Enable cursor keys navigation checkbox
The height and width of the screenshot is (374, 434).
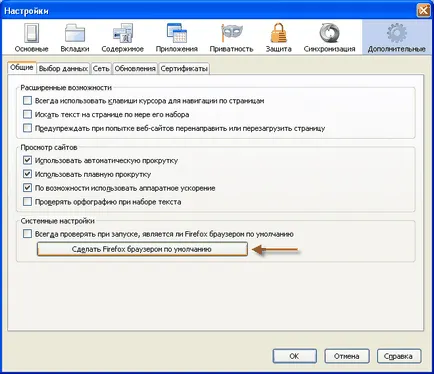pos(27,100)
